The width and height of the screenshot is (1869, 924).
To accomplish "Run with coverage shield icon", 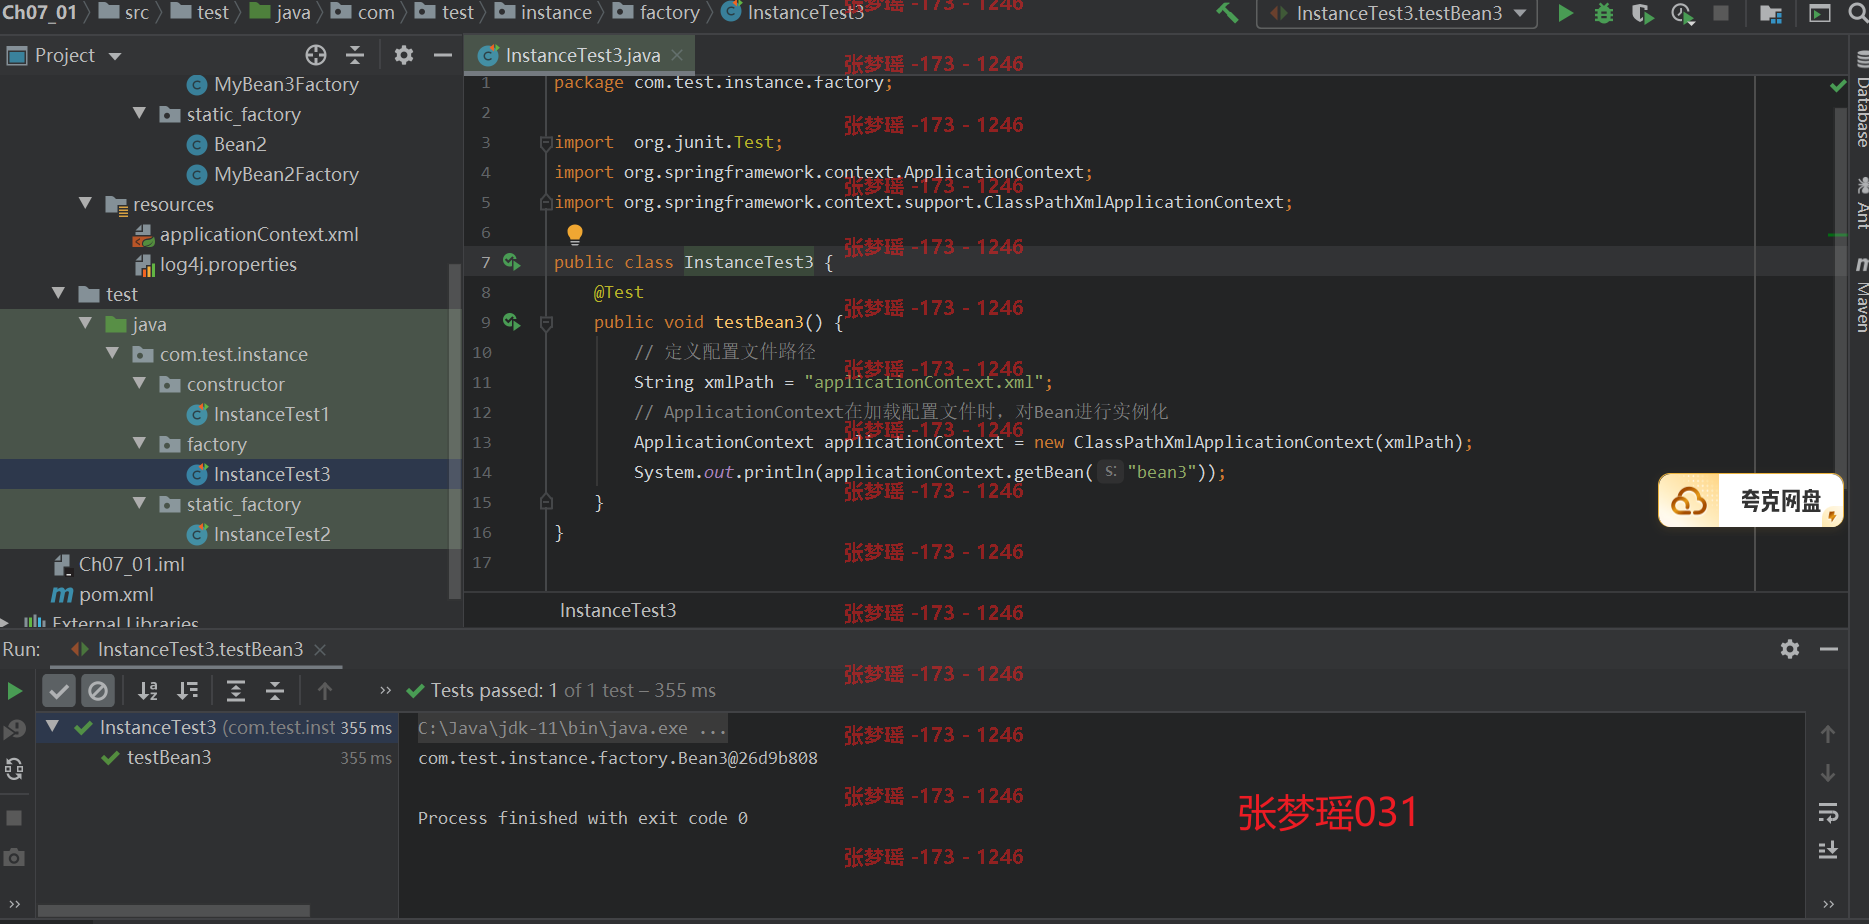I will (x=1642, y=14).
